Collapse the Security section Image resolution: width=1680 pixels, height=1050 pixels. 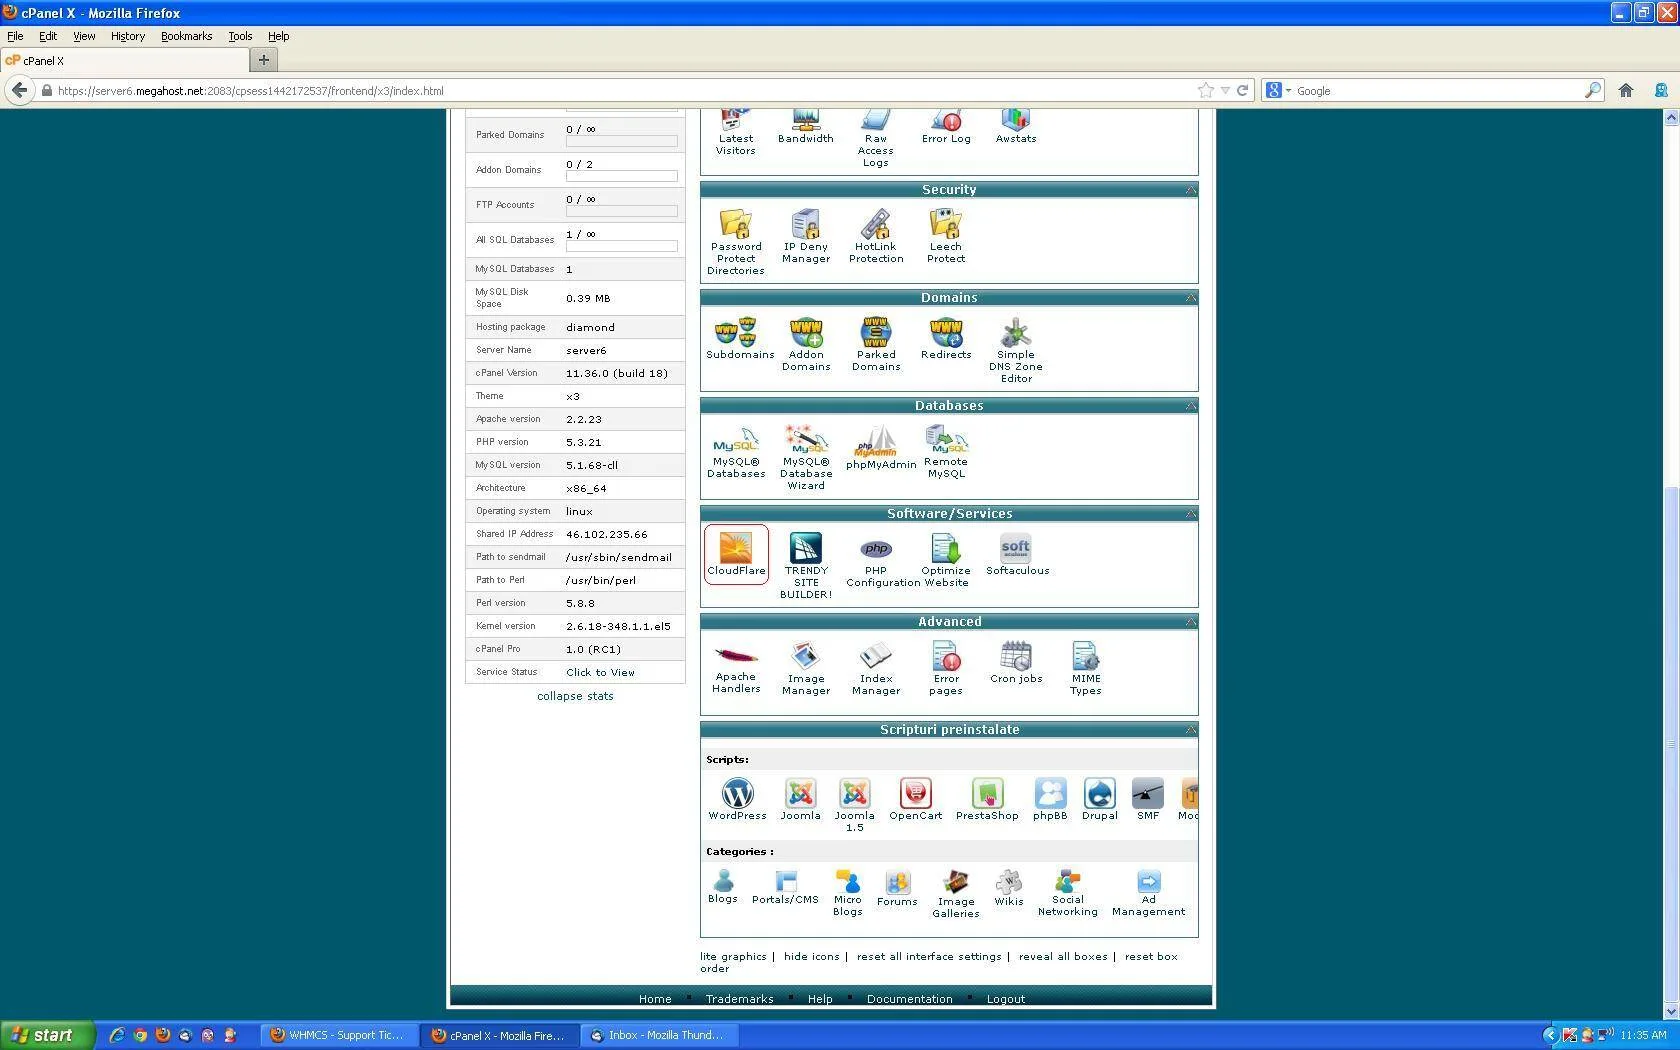(x=1191, y=189)
